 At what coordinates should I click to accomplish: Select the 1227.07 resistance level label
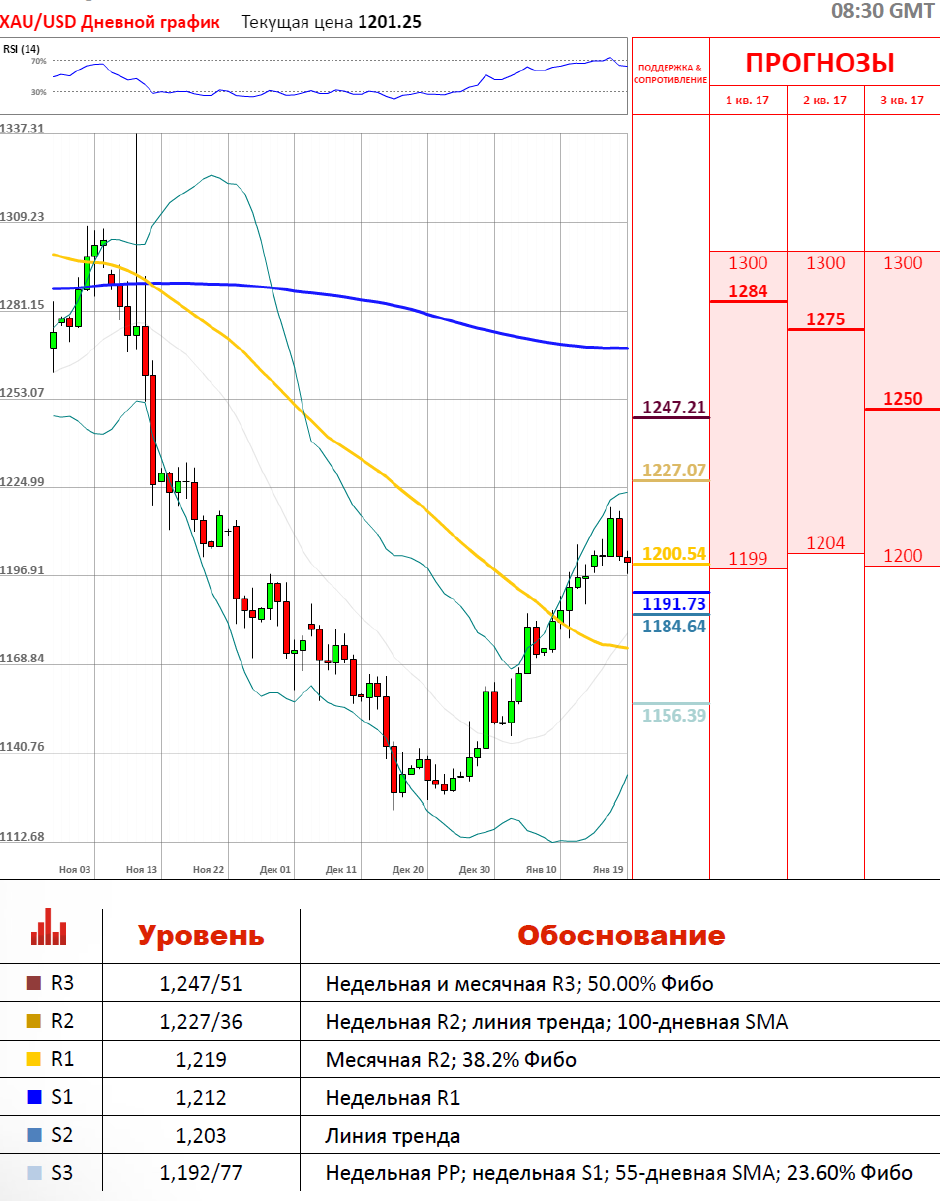pos(673,470)
